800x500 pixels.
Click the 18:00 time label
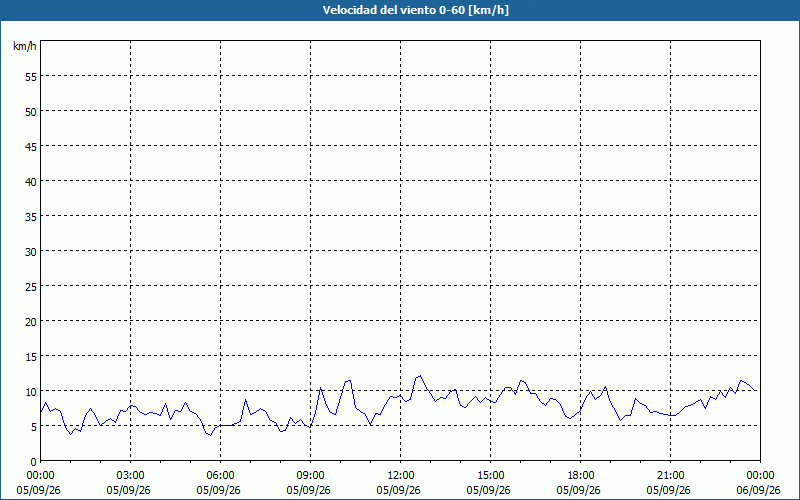pyautogui.click(x=580, y=476)
